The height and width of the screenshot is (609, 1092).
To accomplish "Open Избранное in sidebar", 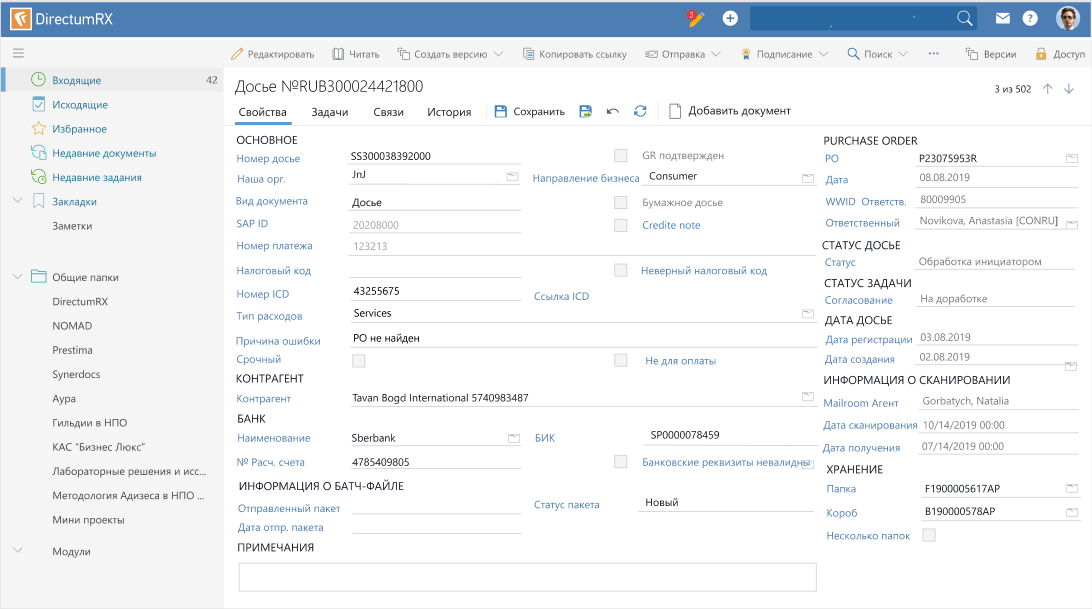I will click(x=79, y=129).
